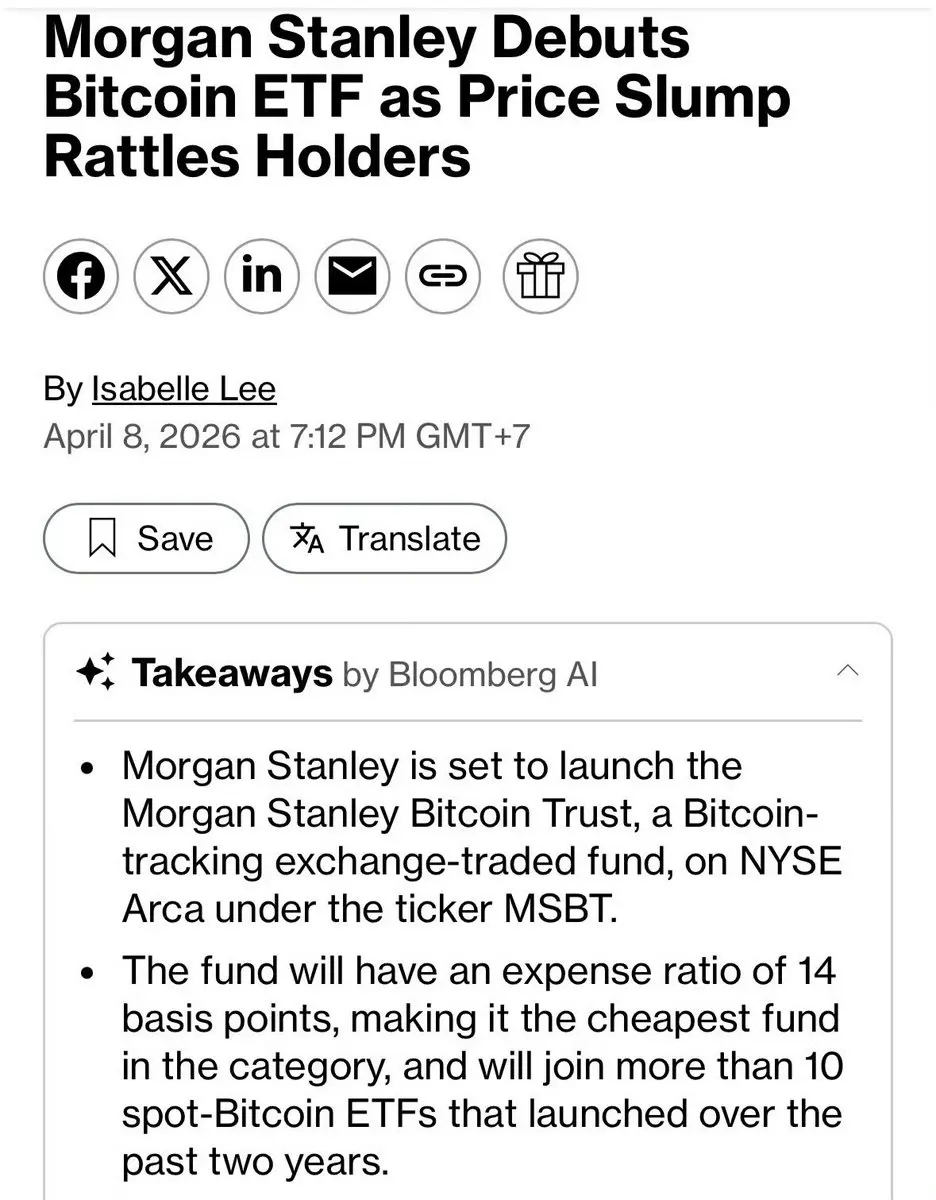Click the bookmark icon in Save
This screenshot has height=1200, width=936.
tap(103, 539)
